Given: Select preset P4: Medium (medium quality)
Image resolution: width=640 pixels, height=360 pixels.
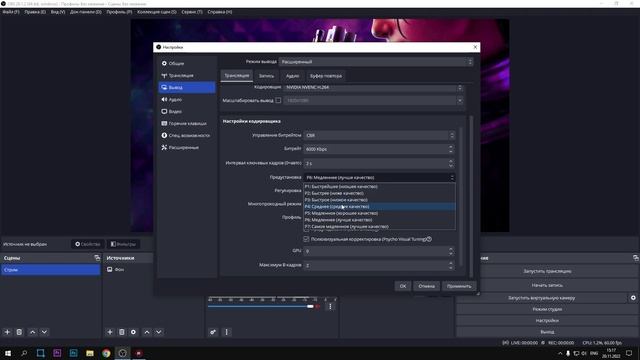Looking at the screenshot, I should tap(380, 207).
